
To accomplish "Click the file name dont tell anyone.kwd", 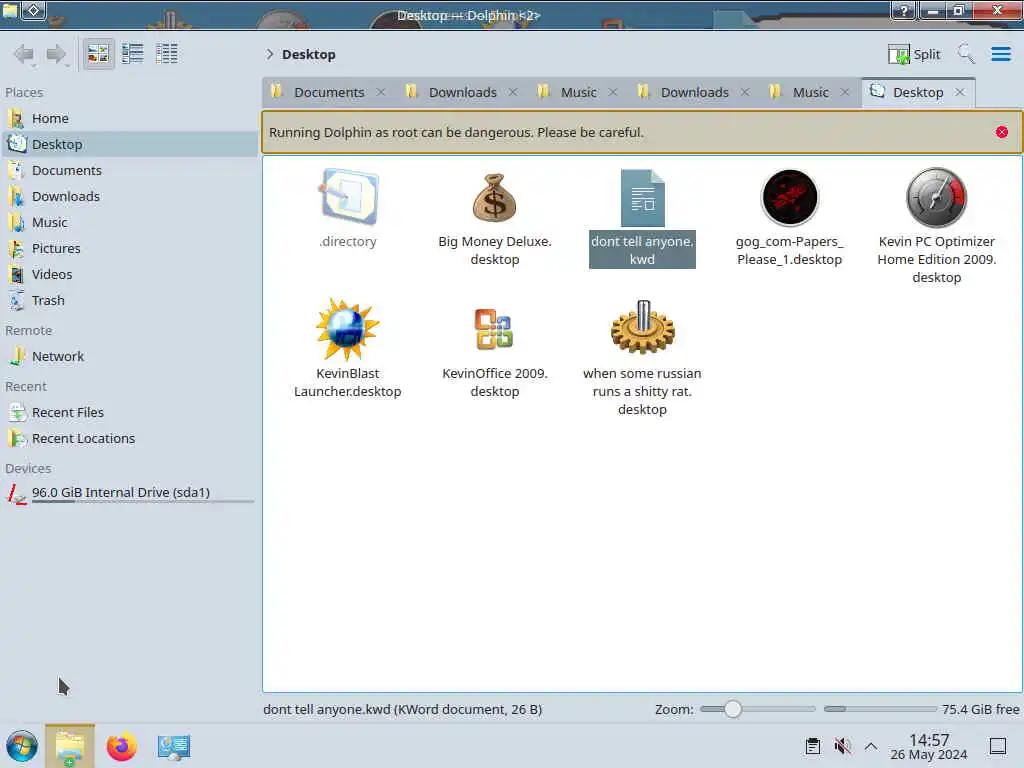I will tap(642, 250).
